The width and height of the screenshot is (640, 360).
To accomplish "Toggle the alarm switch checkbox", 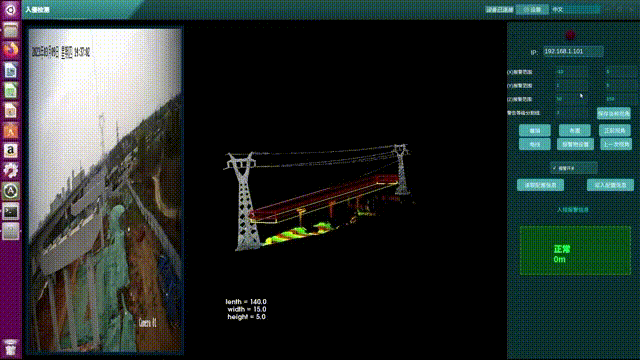I will [x=573, y=168].
